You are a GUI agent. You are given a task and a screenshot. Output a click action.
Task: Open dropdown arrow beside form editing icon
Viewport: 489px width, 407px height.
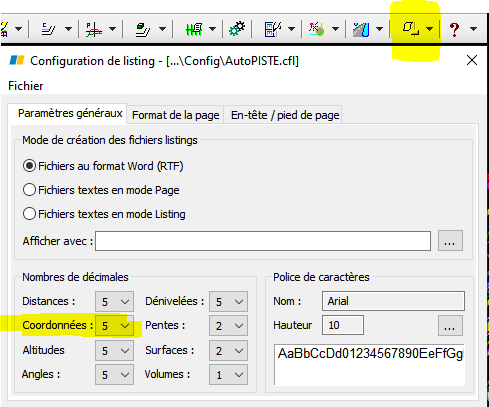[x=291, y=29]
